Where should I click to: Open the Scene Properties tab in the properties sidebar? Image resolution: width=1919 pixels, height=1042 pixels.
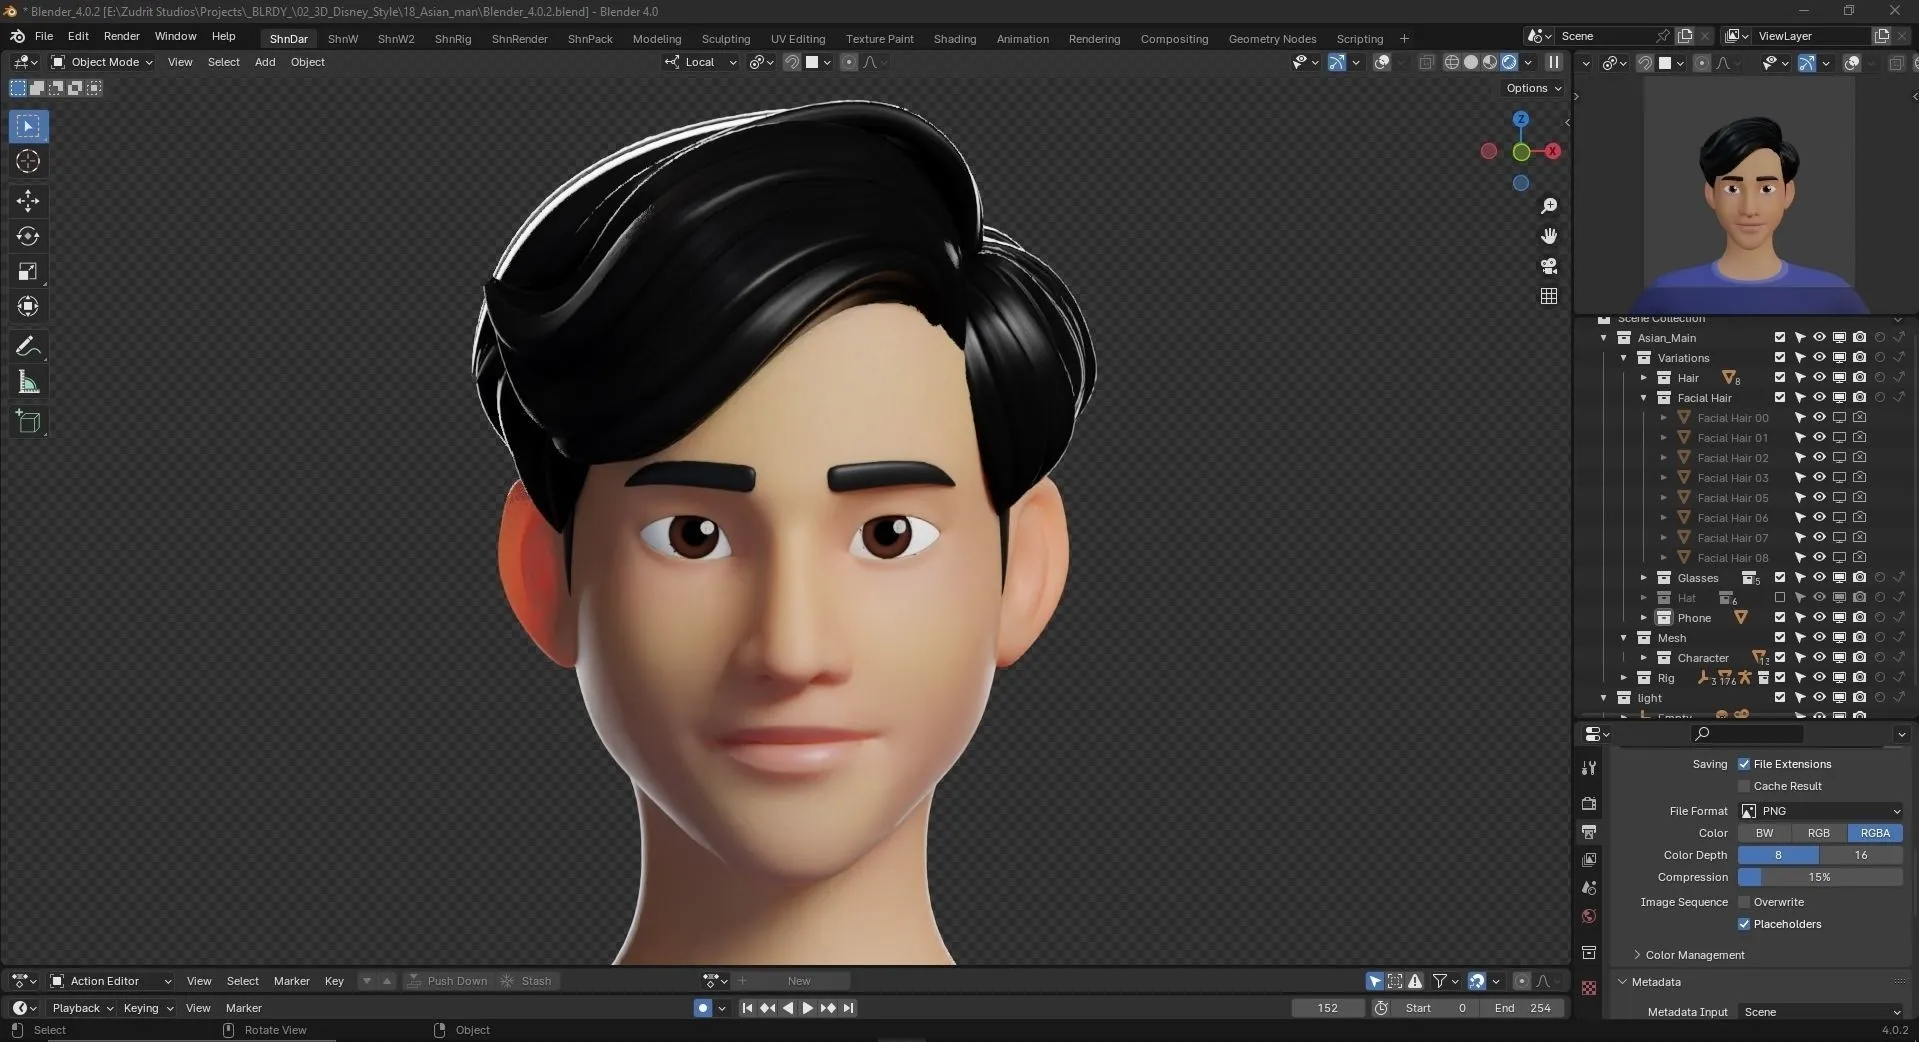1588,888
